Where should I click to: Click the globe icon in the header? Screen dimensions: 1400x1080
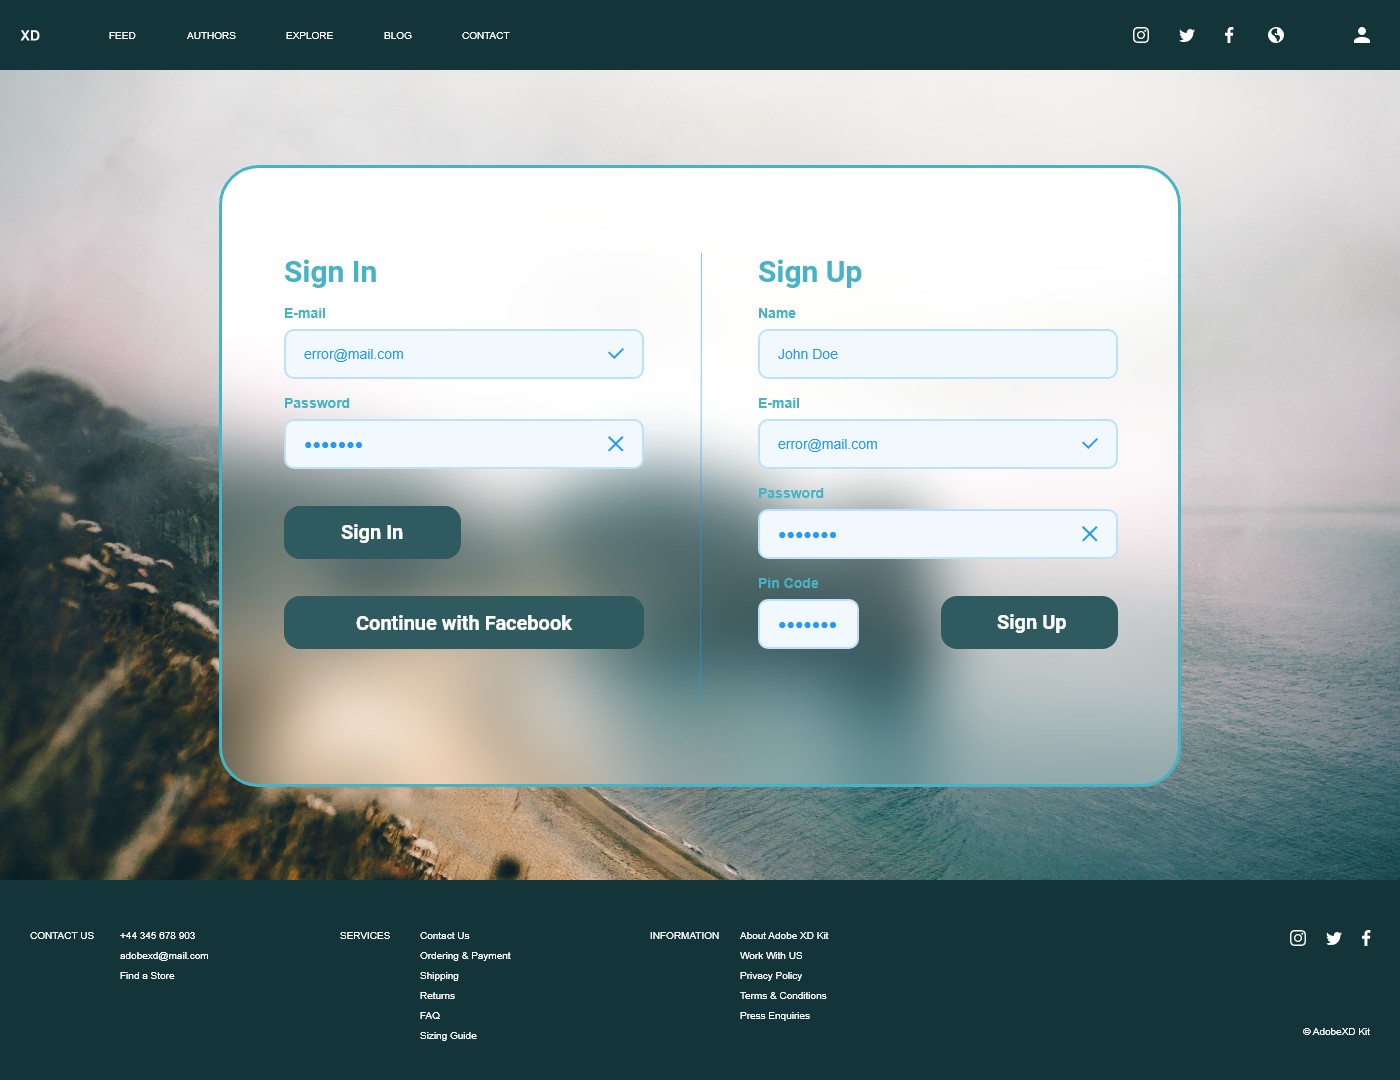click(1276, 35)
